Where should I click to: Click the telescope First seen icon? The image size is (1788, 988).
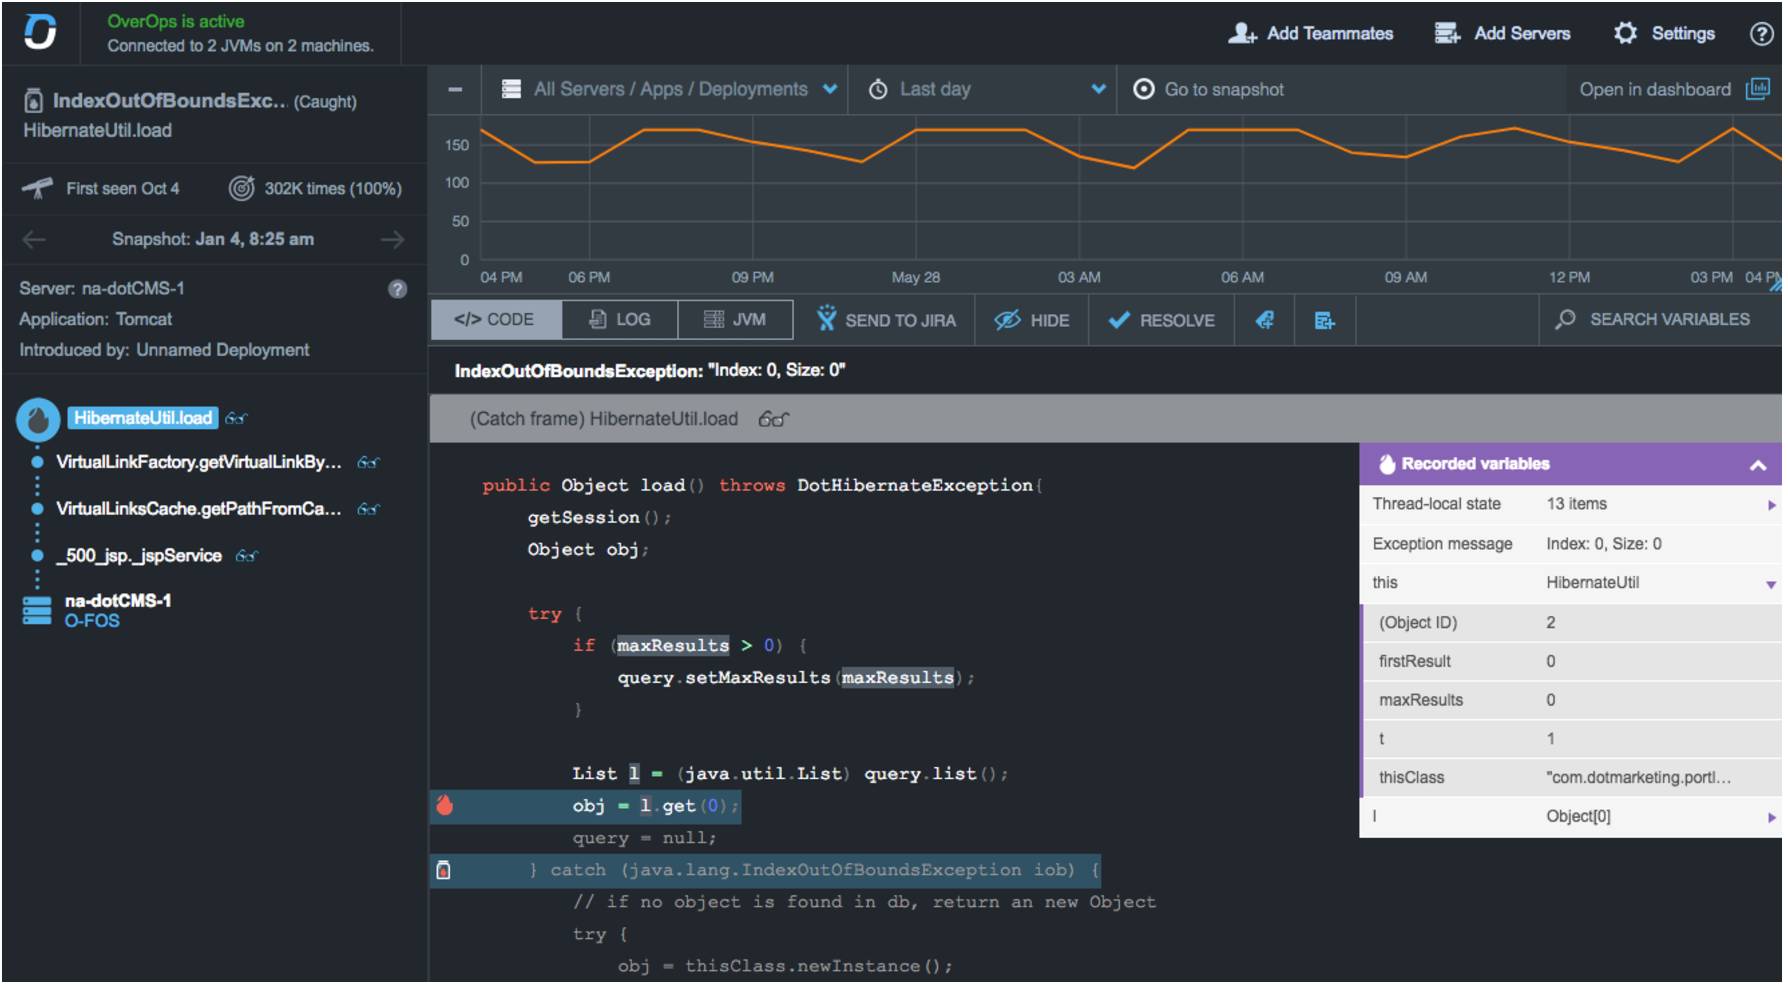[x=38, y=188]
